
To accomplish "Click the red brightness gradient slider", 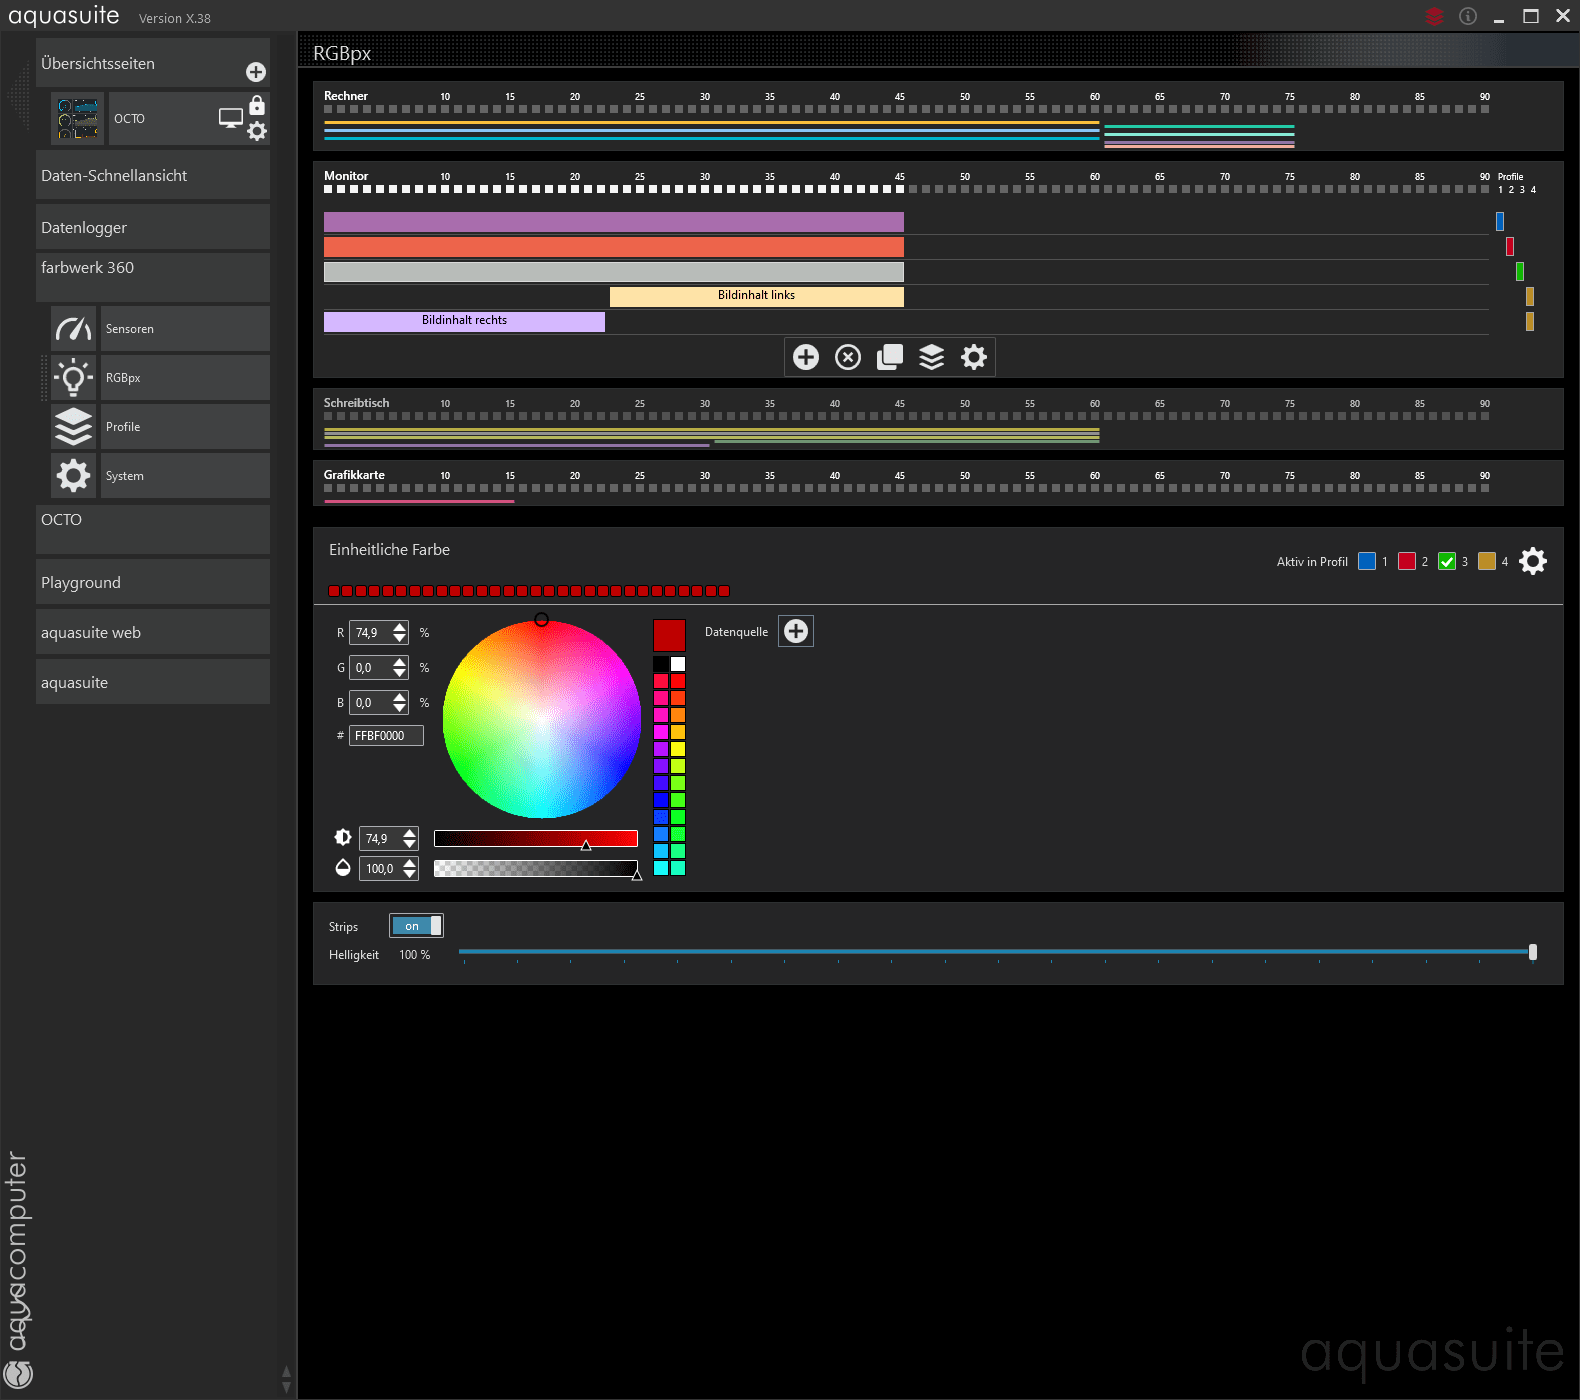I will pyautogui.click(x=536, y=838).
